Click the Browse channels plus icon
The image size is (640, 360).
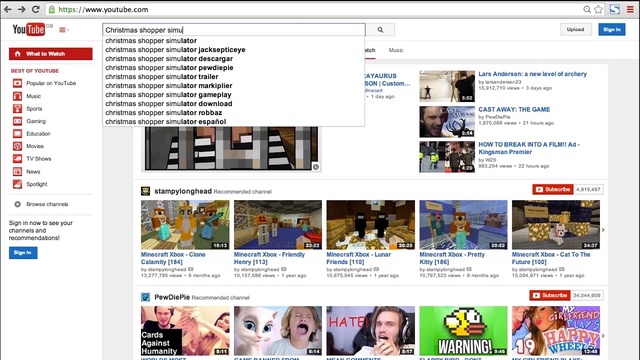click(x=18, y=204)
